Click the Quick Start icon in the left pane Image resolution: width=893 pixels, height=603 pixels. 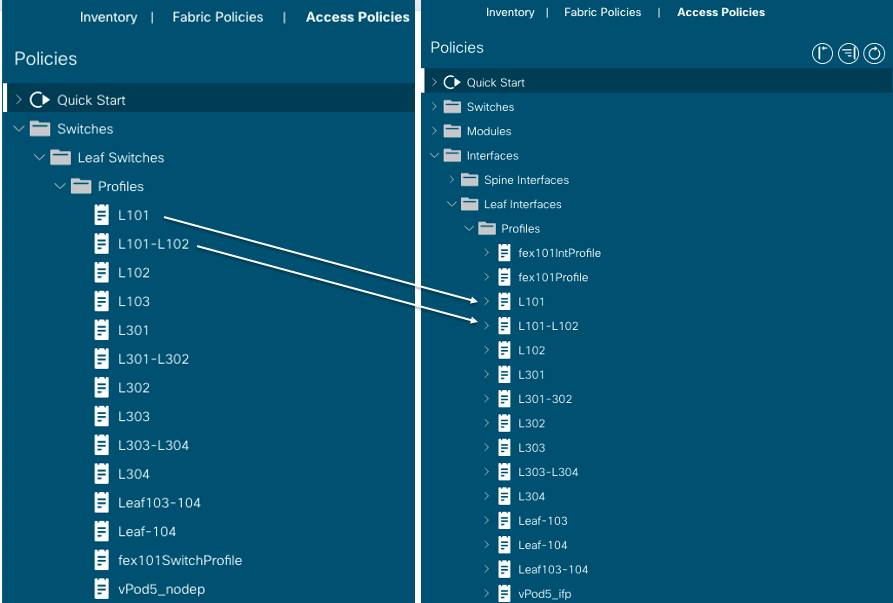pyautogui.click(x=37, y=99)
